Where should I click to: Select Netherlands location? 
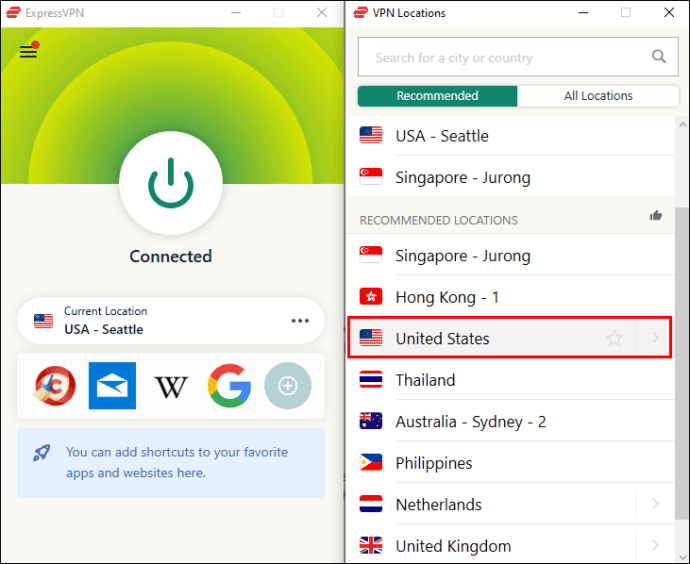click(510, 504)
